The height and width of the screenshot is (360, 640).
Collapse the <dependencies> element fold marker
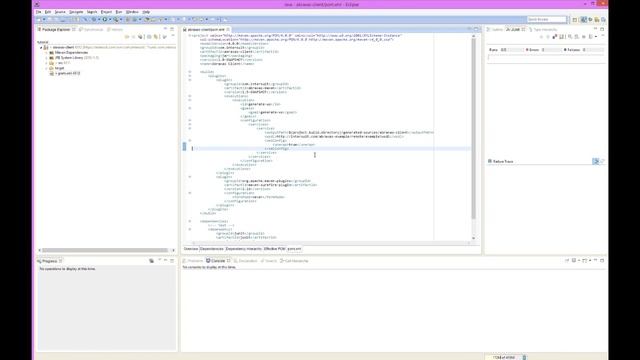click(190, 221)
